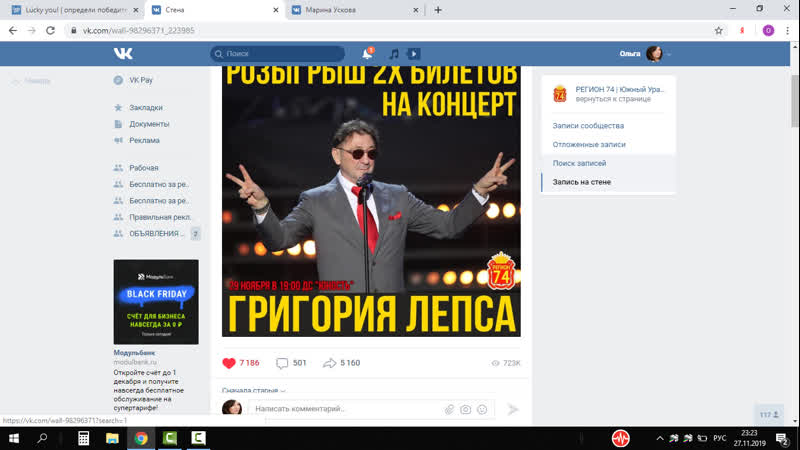The width and height of the screenshot is (800, 450).
Task: Click the 117 online counter button
Action: point(769,415)
